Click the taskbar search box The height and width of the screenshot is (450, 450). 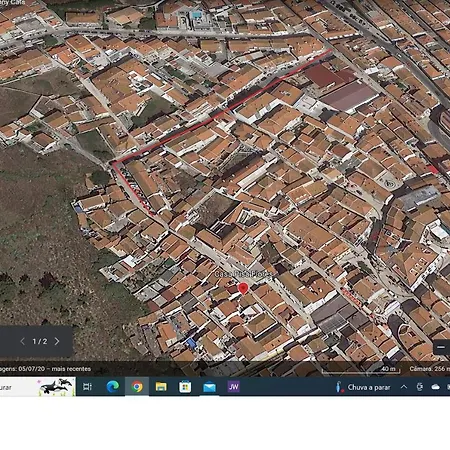pos(38,387)
